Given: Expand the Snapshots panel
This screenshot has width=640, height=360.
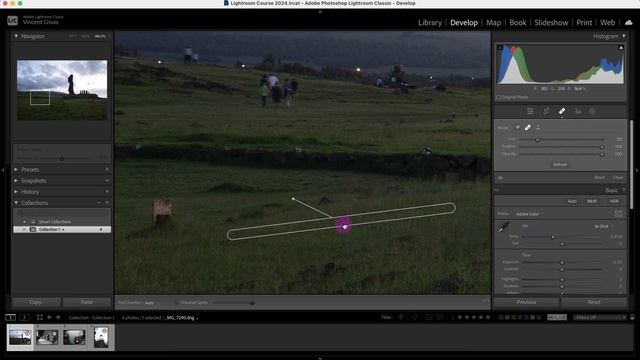Looking at the screenshot, I should click(16, 180).
